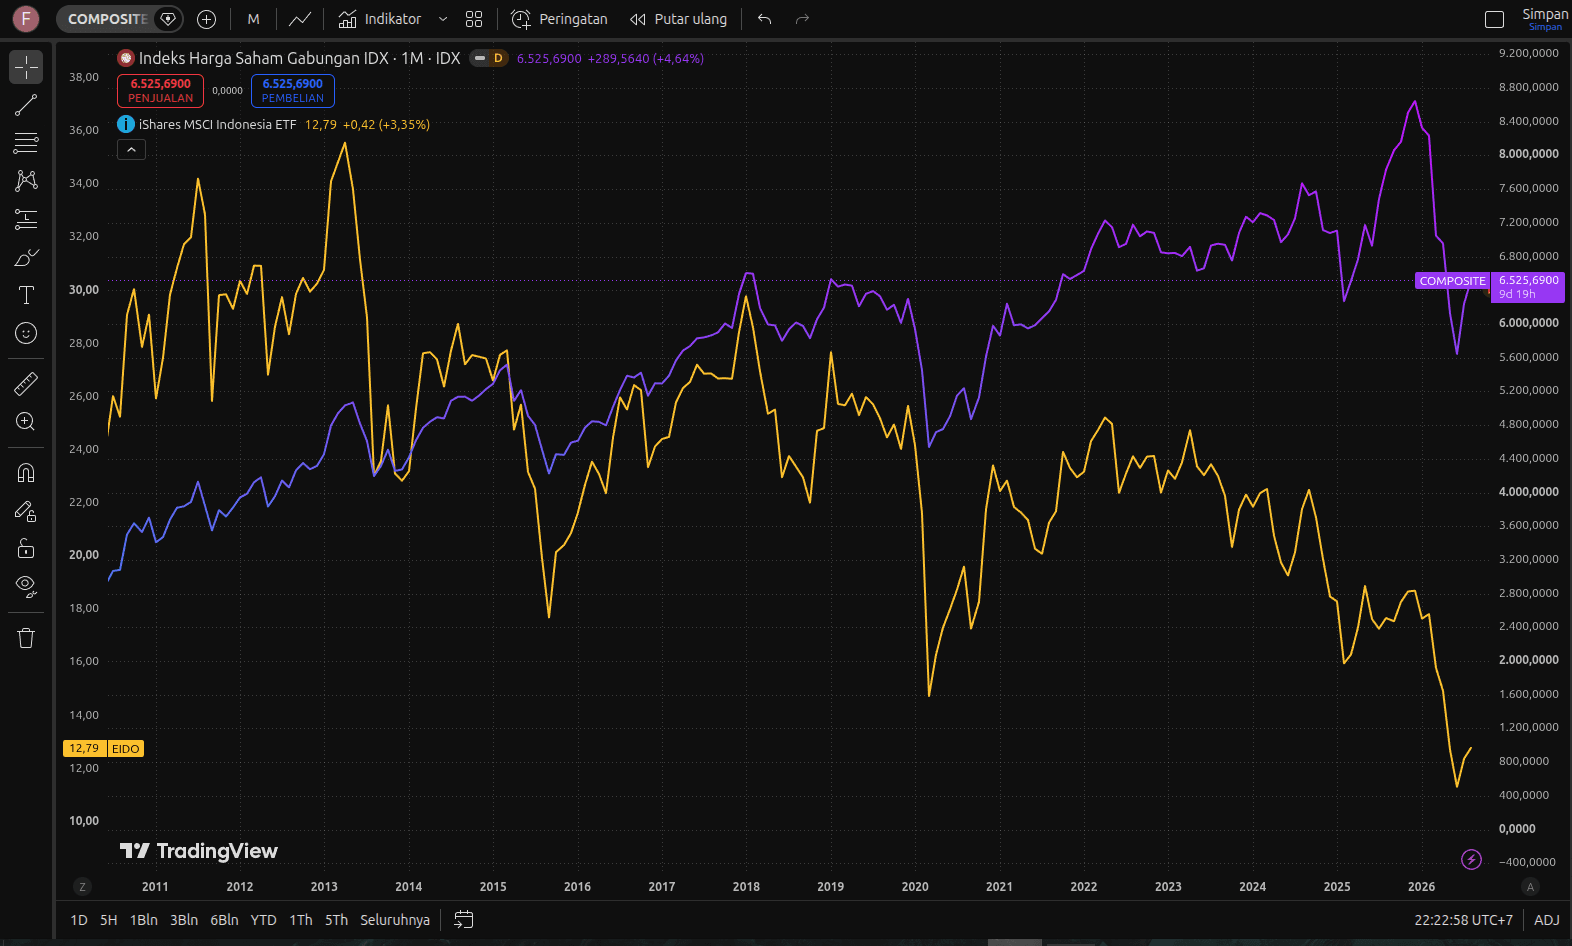The image size is (1572, 946).
Task: Remove all drawings with the trash icon
Action: coord(26,638)
